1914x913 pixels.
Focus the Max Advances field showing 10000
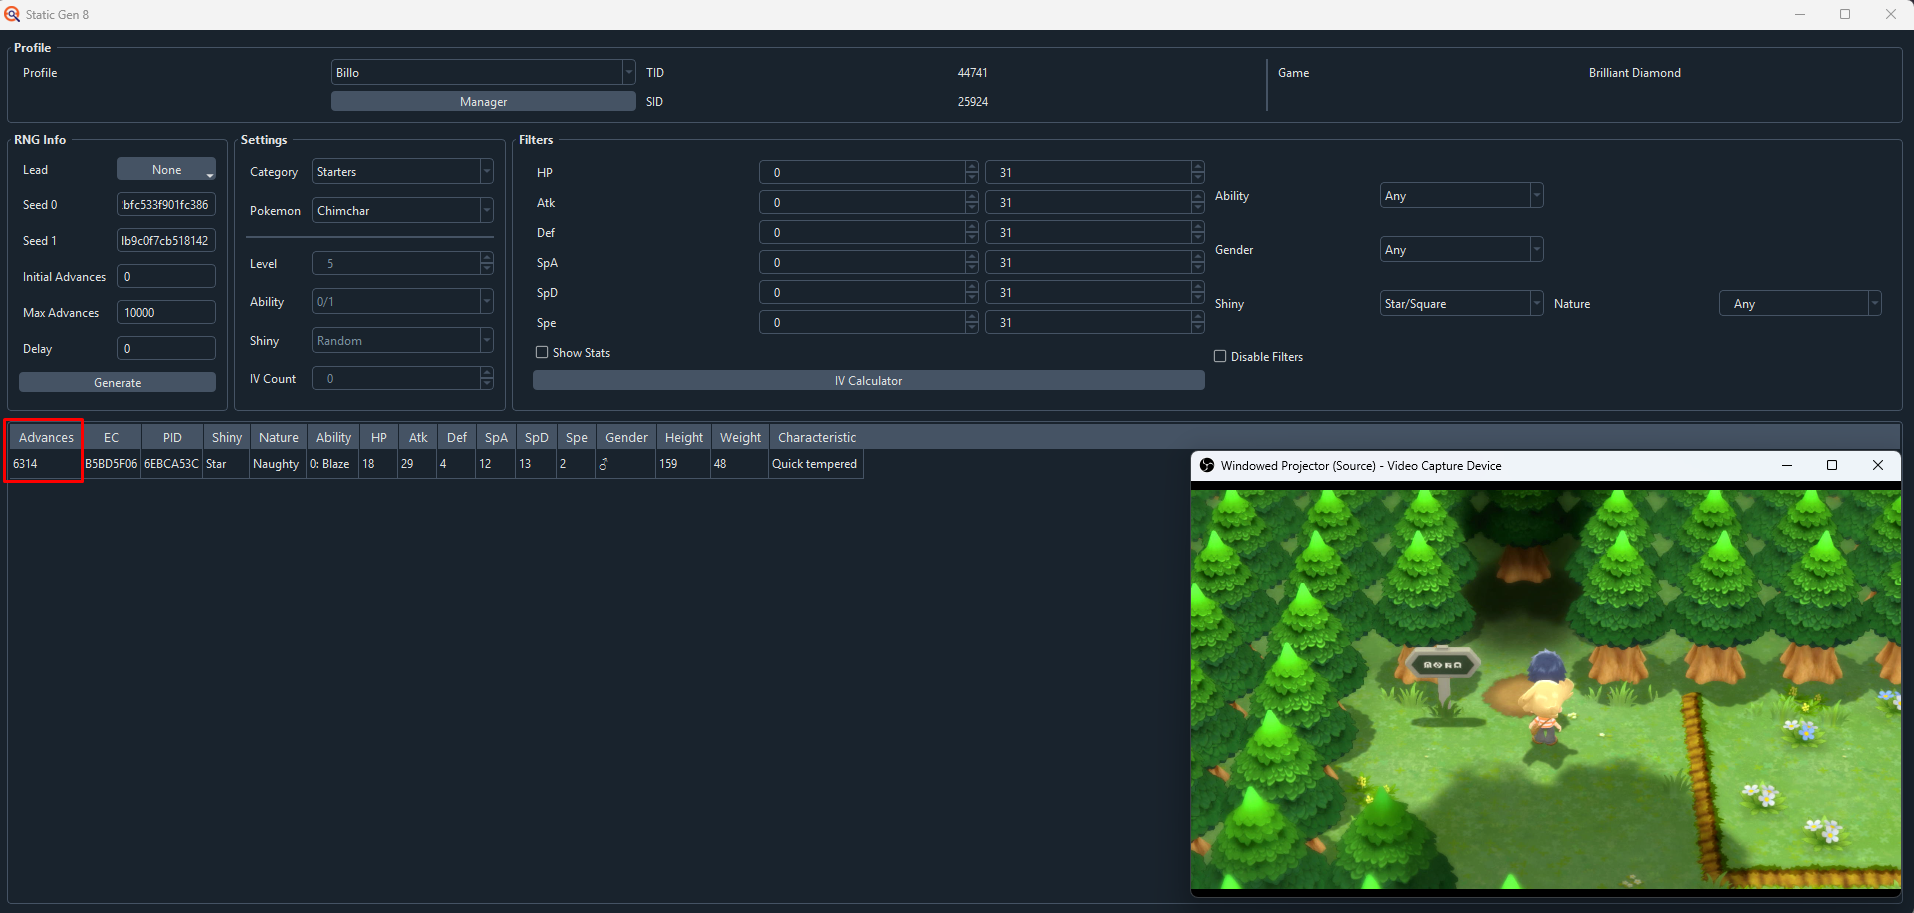point(166,312)
